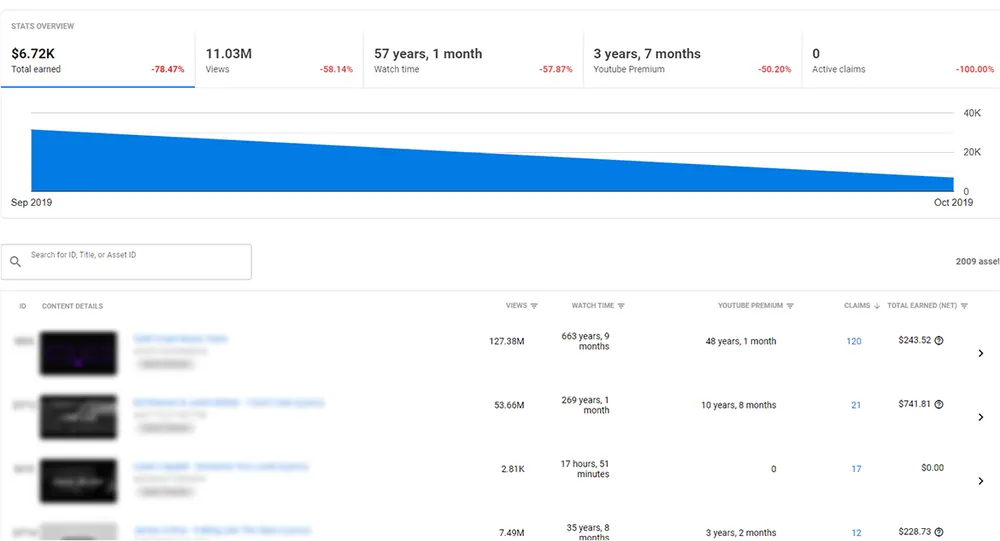Image resolution: width=1000 pixels, height=541 pixels.
Task: Click the 10 years, 8 months premium cell
Action: (x=739, y=405)
